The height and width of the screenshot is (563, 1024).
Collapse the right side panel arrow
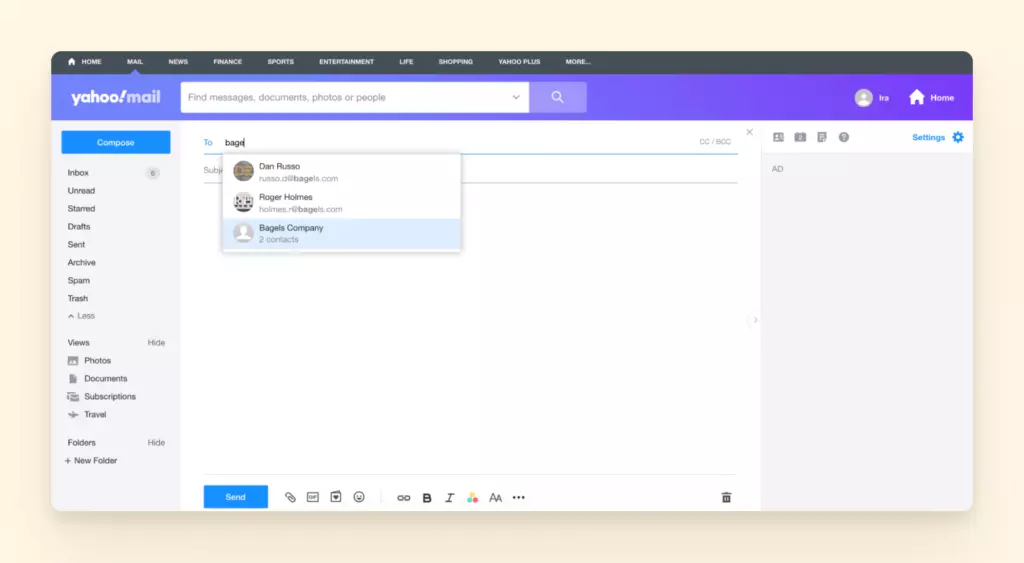point(755,320)
